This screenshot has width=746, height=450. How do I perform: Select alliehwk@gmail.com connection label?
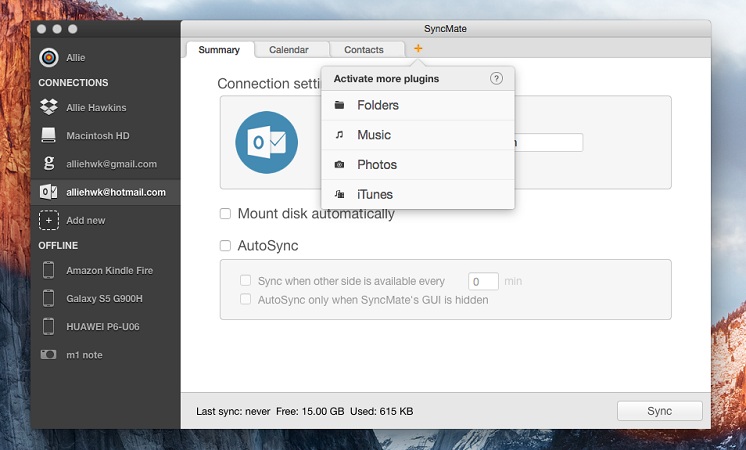point(111,164)
